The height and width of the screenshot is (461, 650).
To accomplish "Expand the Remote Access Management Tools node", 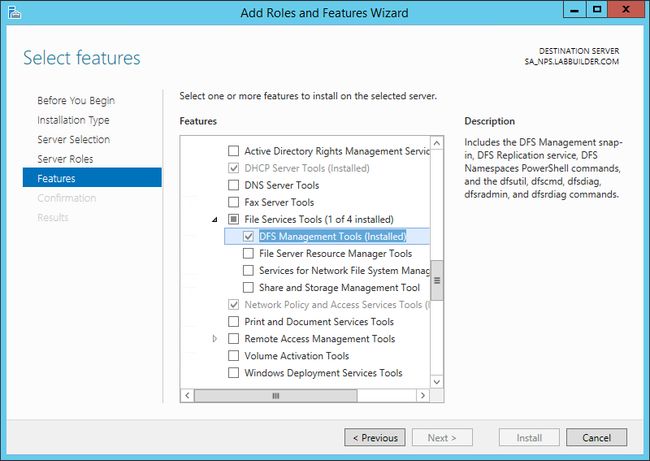I will (215, 339).
